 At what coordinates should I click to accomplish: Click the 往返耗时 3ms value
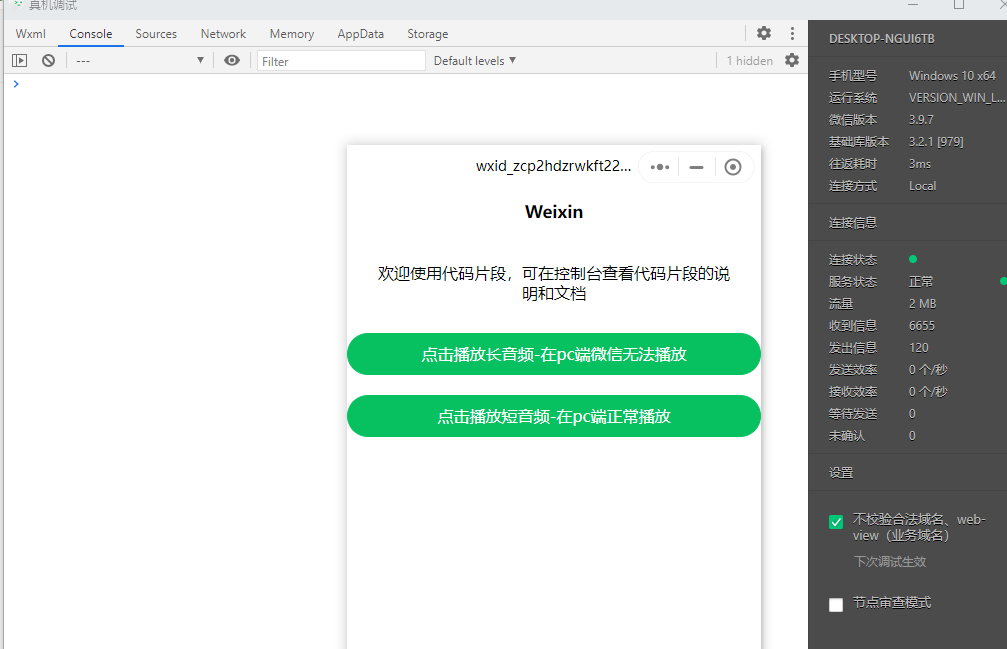point(920,164)
